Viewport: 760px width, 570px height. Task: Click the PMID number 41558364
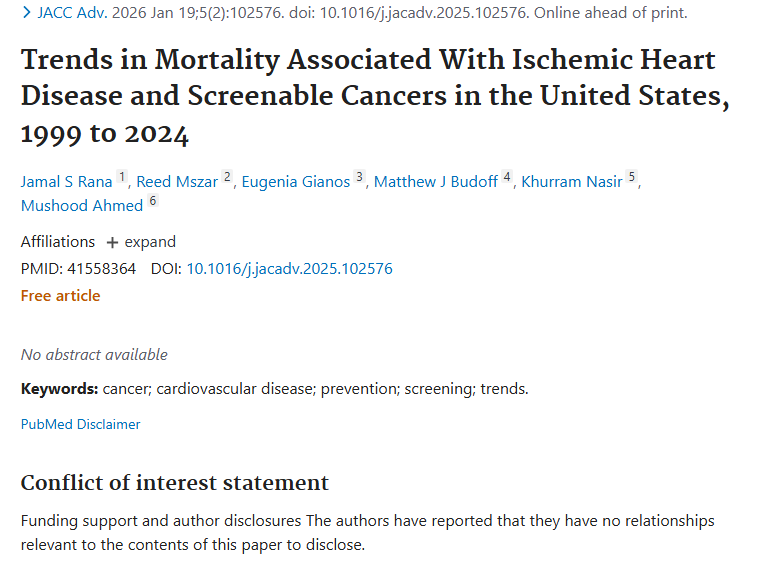point(101,269)
